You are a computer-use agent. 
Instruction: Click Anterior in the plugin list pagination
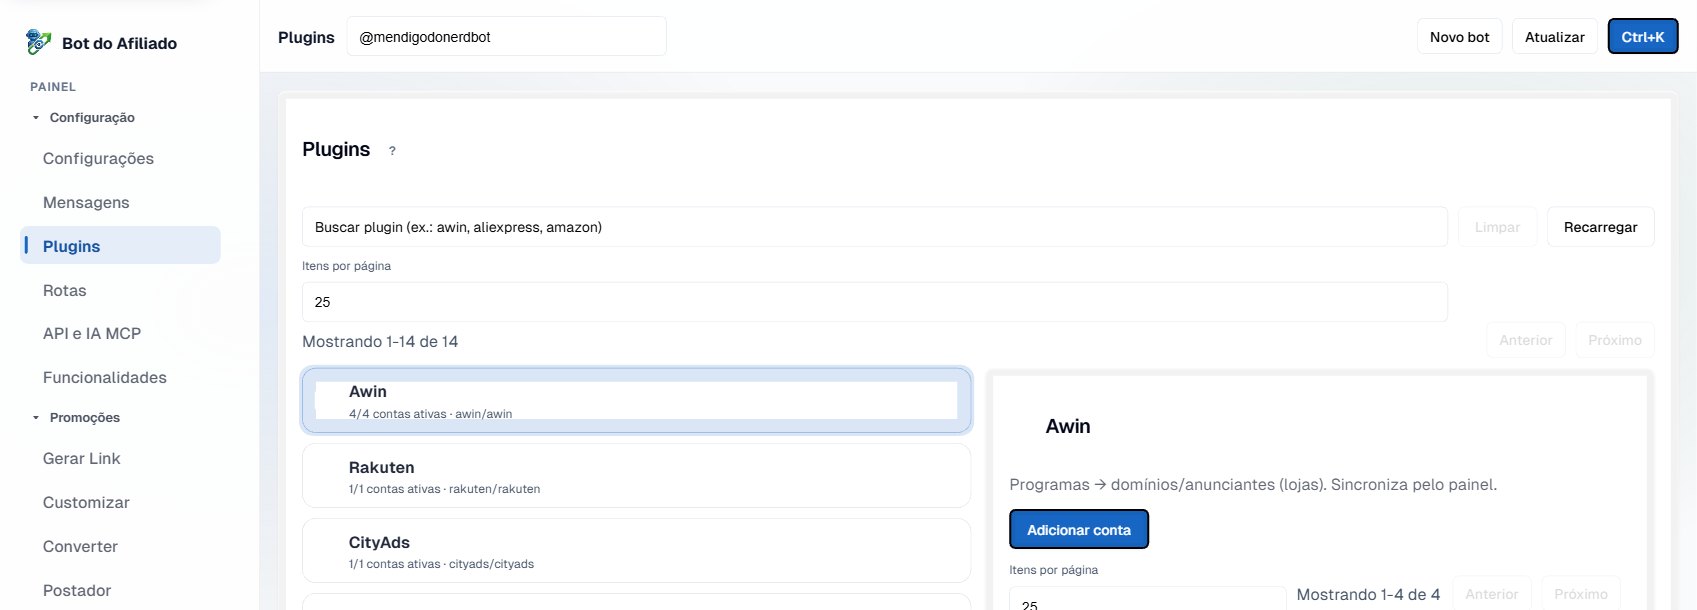tap(1526, 340)
